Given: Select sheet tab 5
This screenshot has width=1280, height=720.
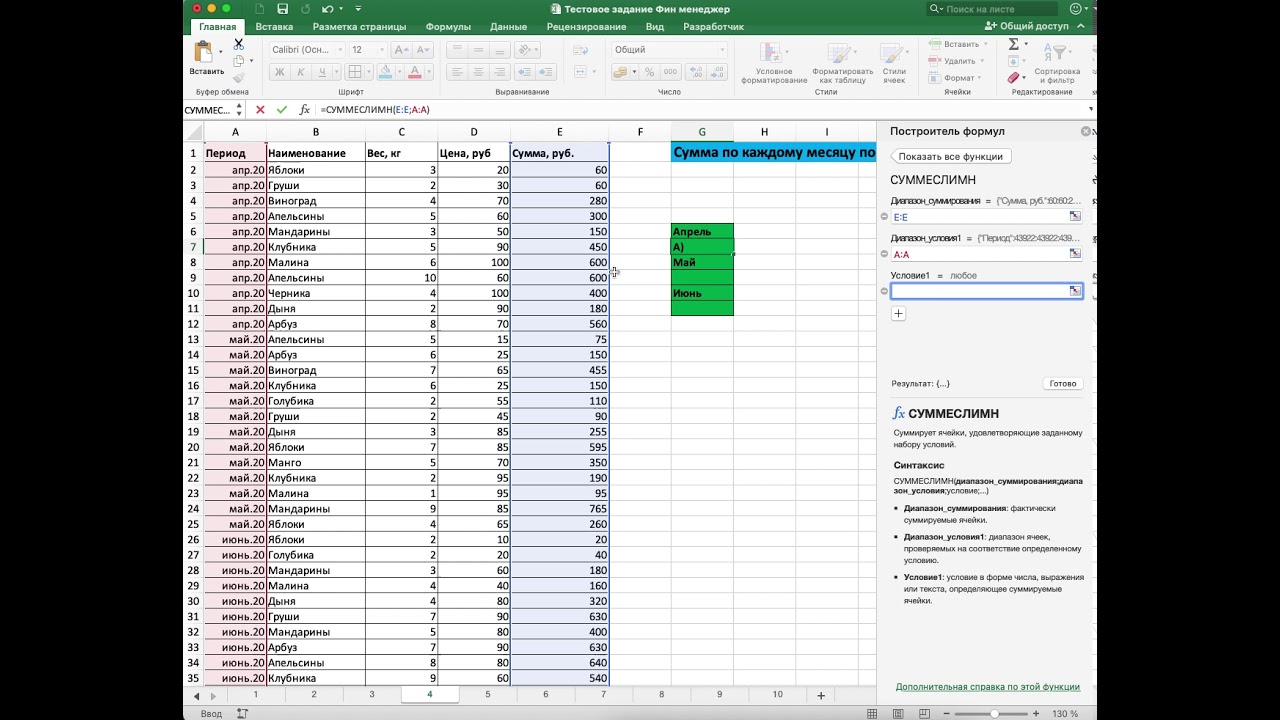Looking at the screenshot, I should [x=488, y=694].
